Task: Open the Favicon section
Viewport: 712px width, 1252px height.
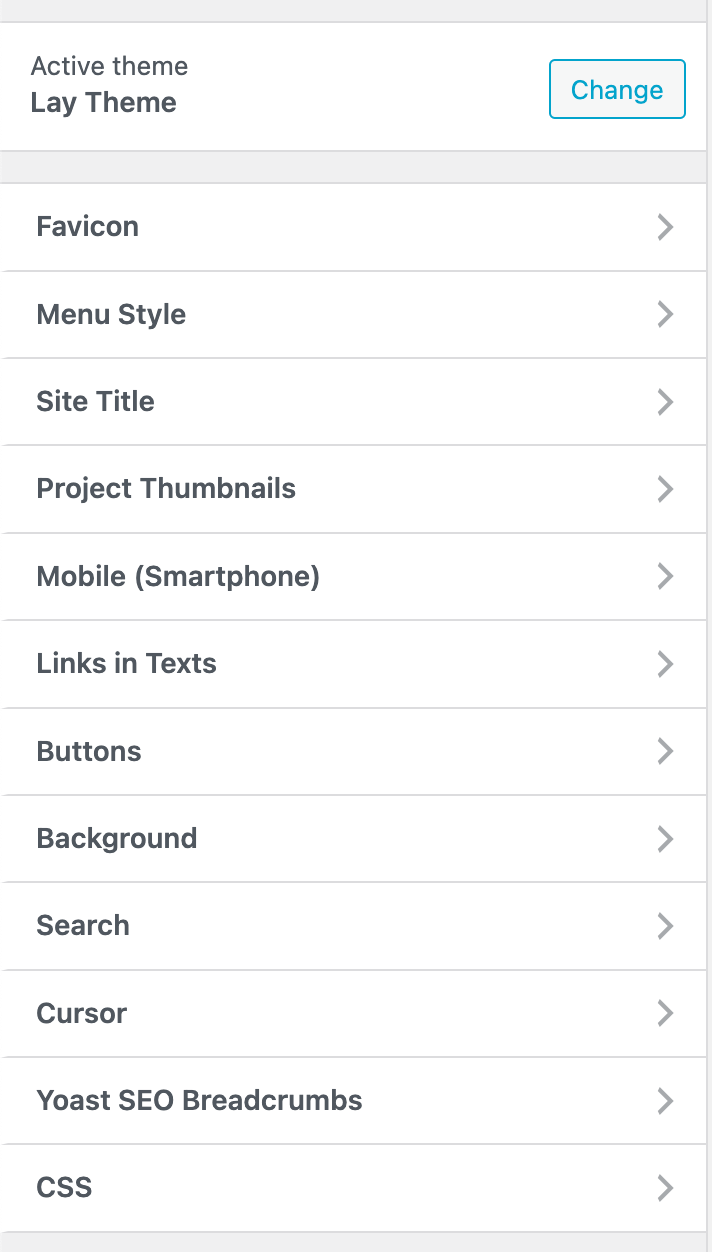Action: [88, 227]
